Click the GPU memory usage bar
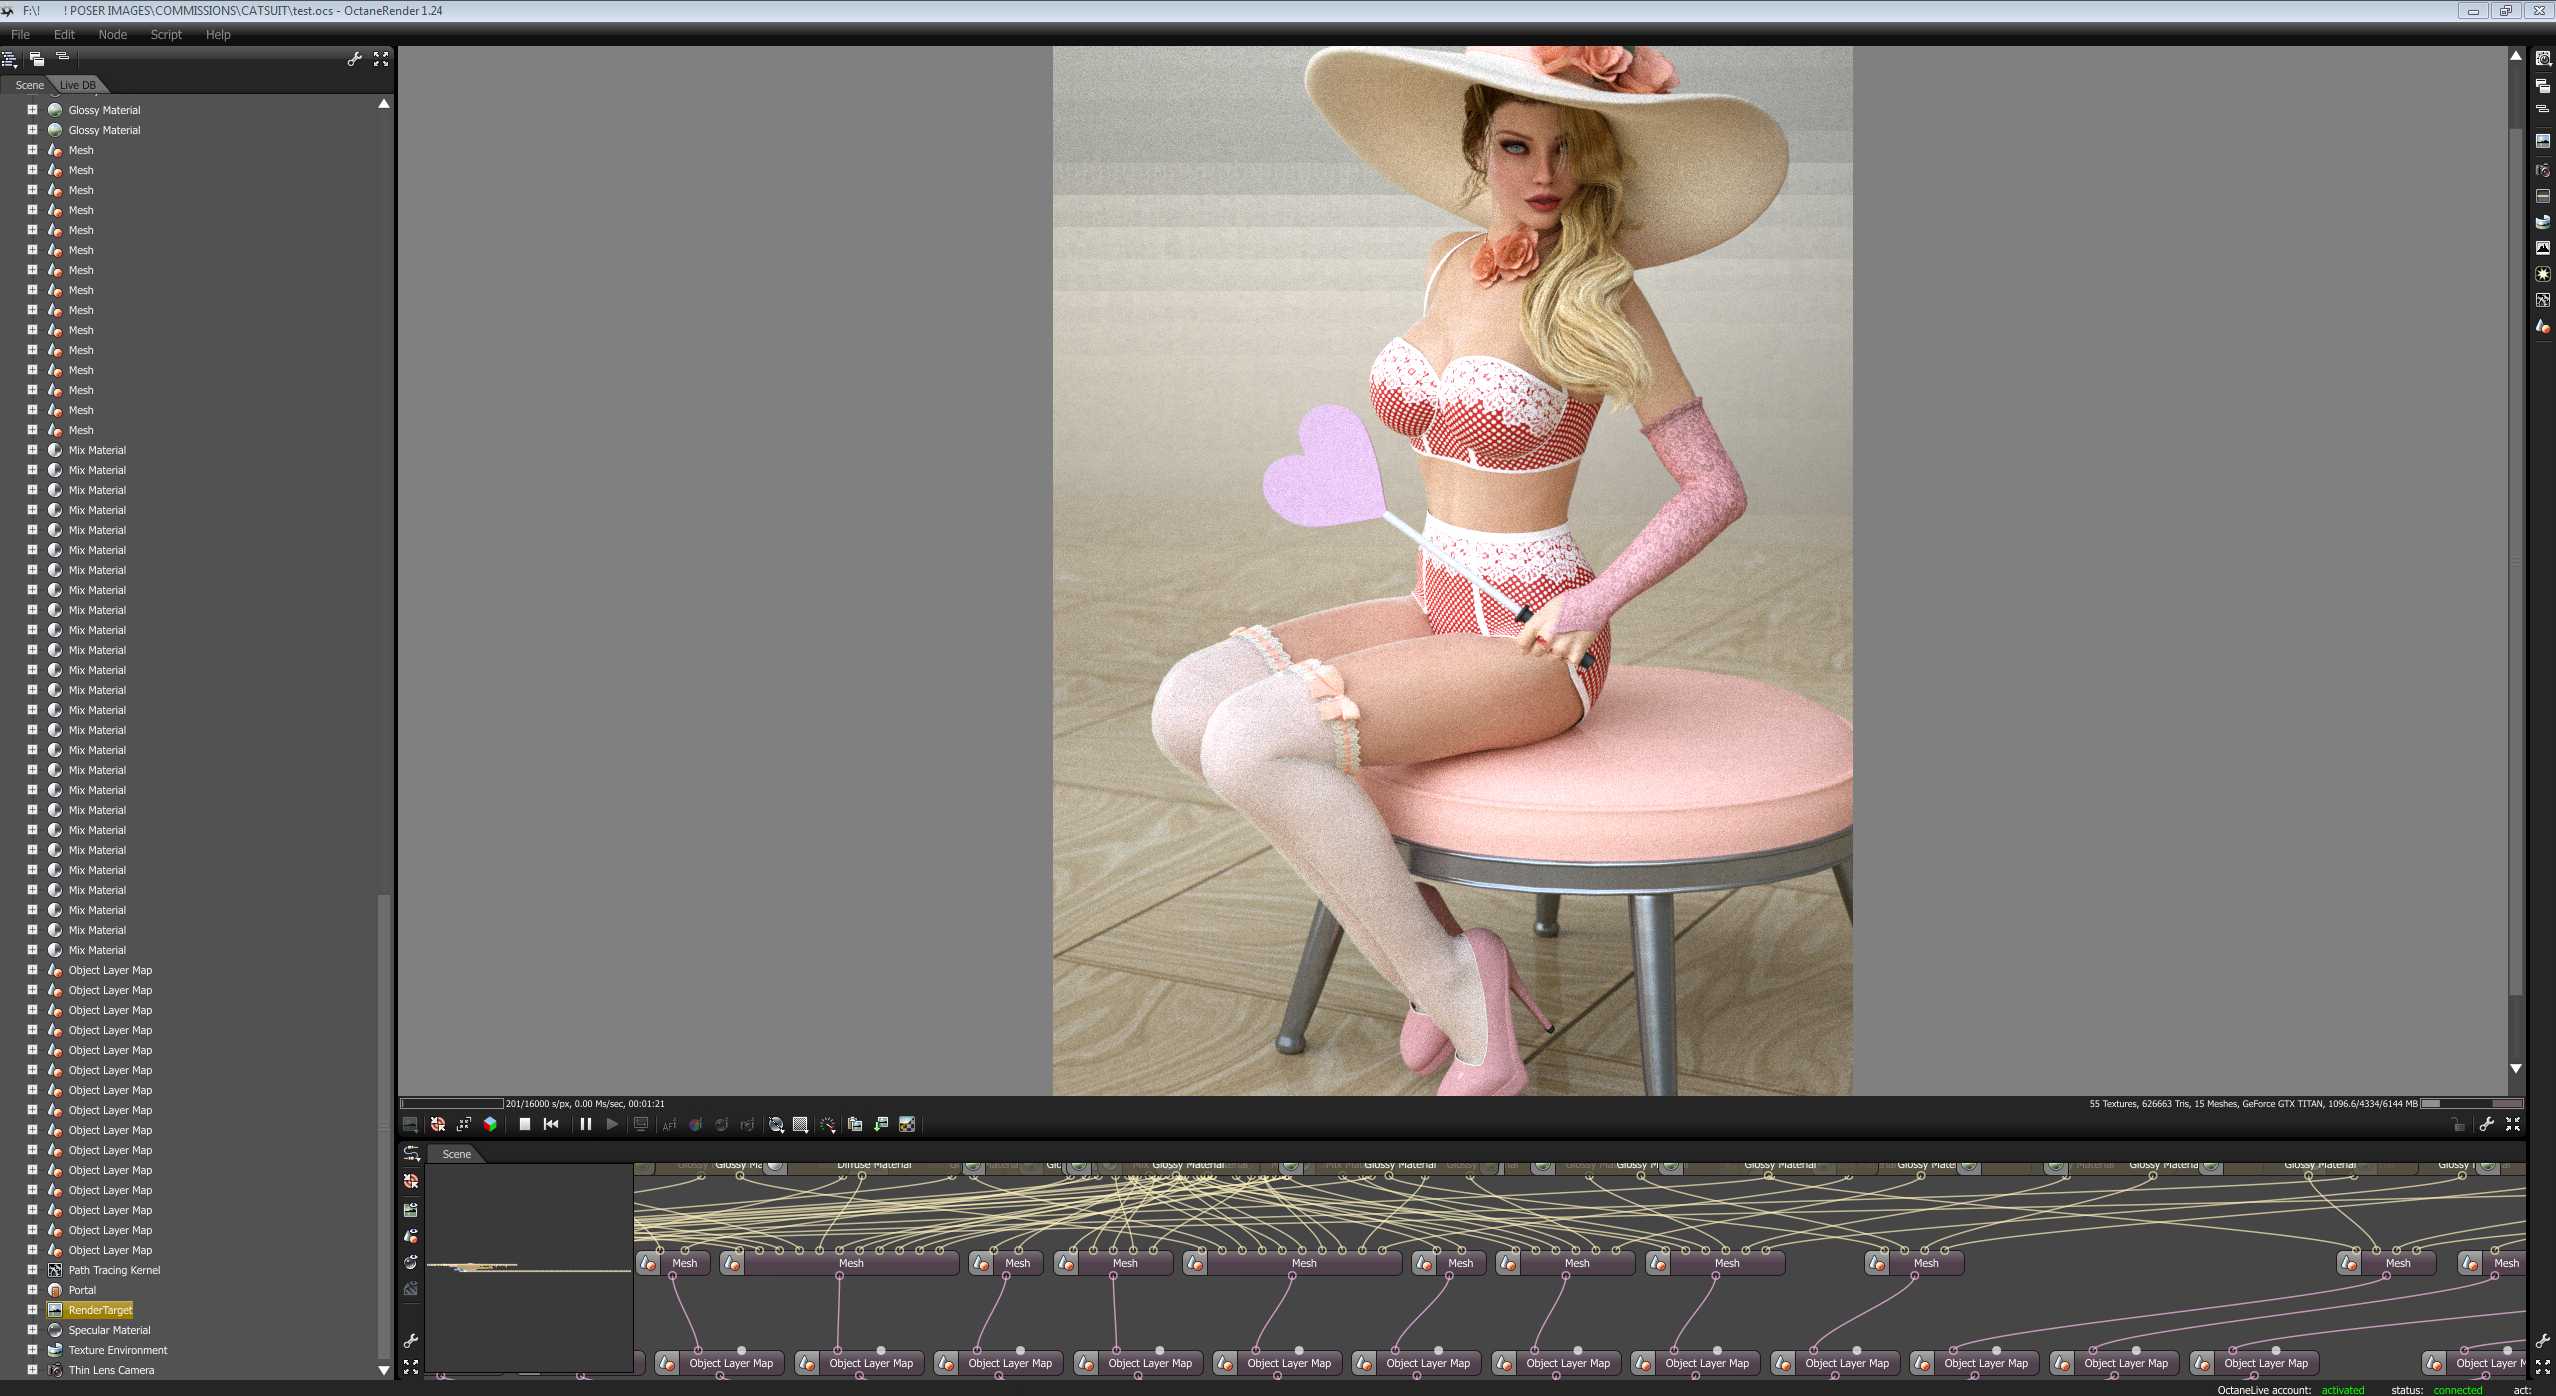This screenshot has height=1396, width=2556. [x=2471, y=1103]
